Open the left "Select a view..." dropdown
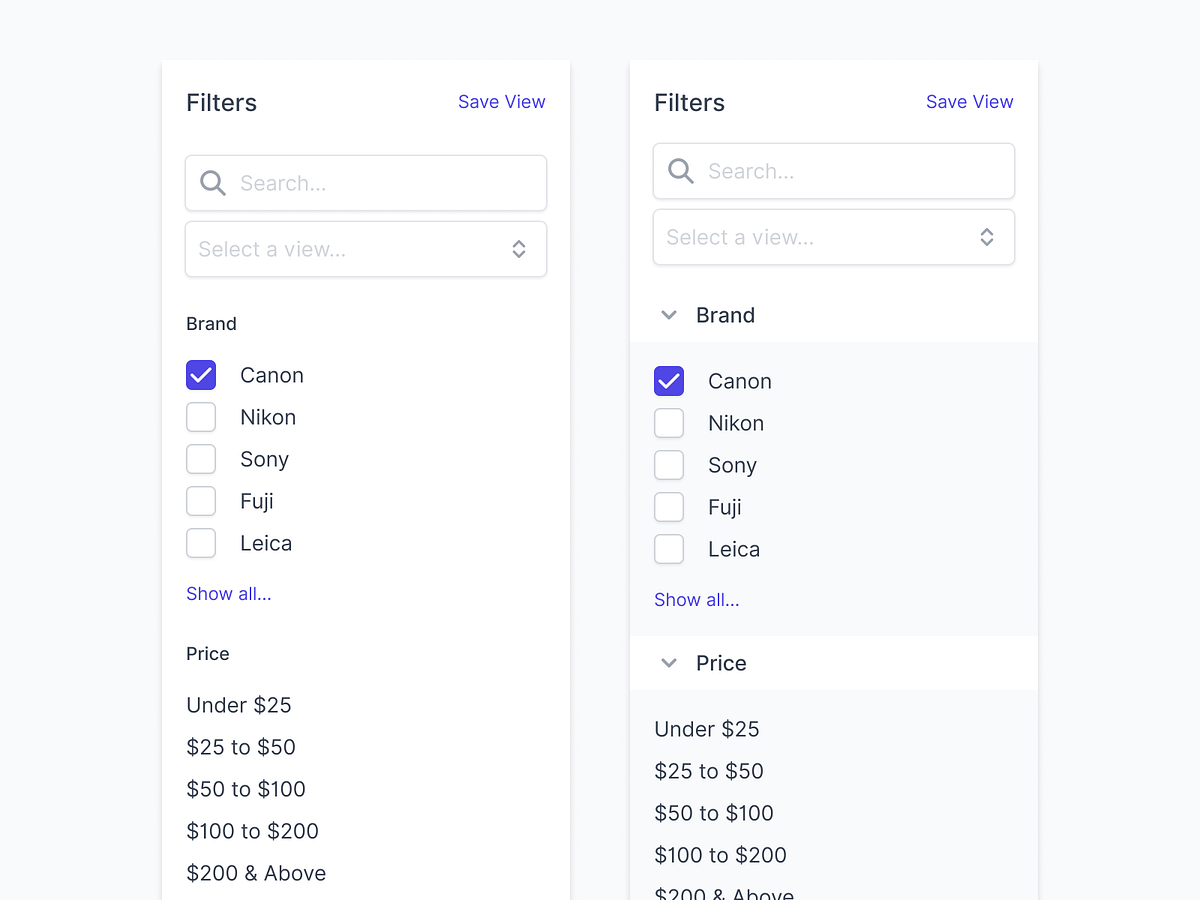The image size is (1200, 900). point(365,249)
